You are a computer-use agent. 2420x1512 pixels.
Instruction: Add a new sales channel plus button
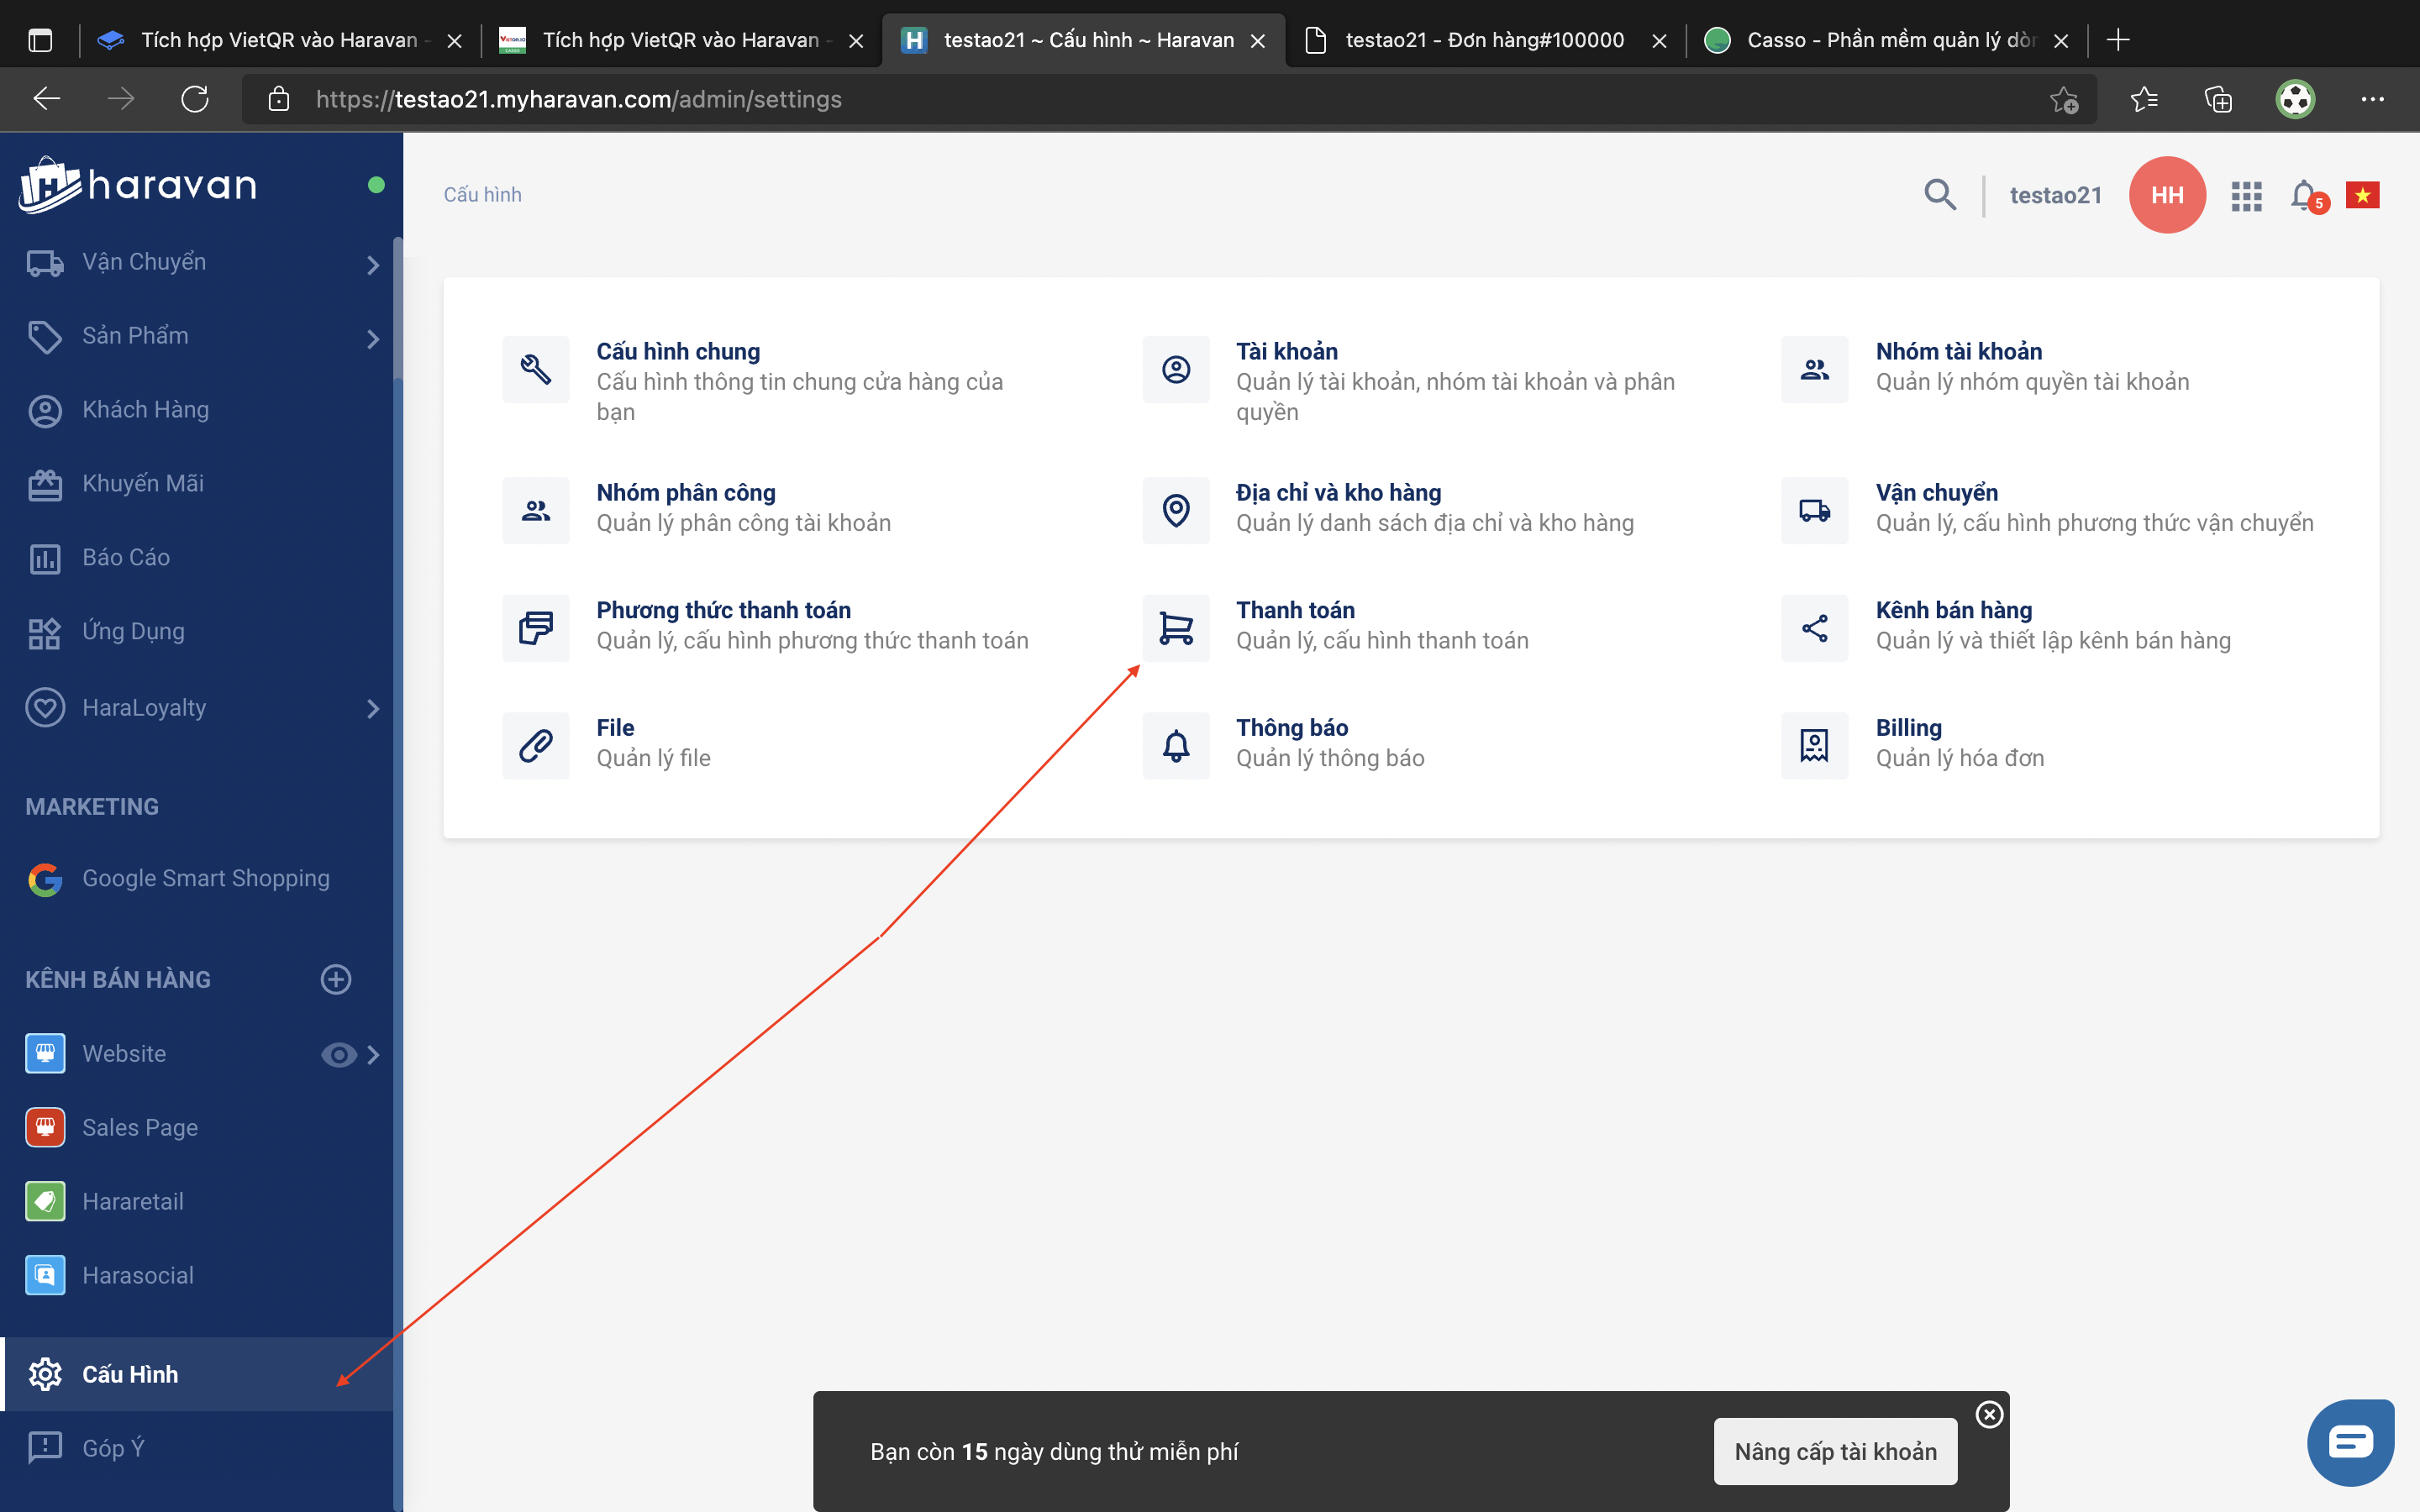tap(336, 979)
